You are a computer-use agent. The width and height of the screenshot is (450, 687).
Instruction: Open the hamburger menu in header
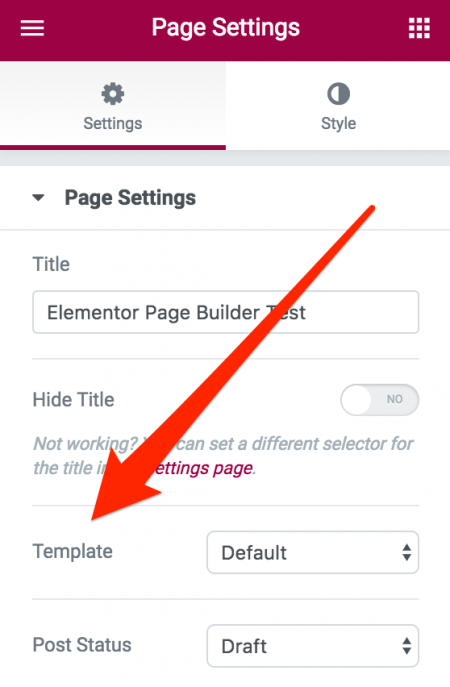click(x=32, y=28)
